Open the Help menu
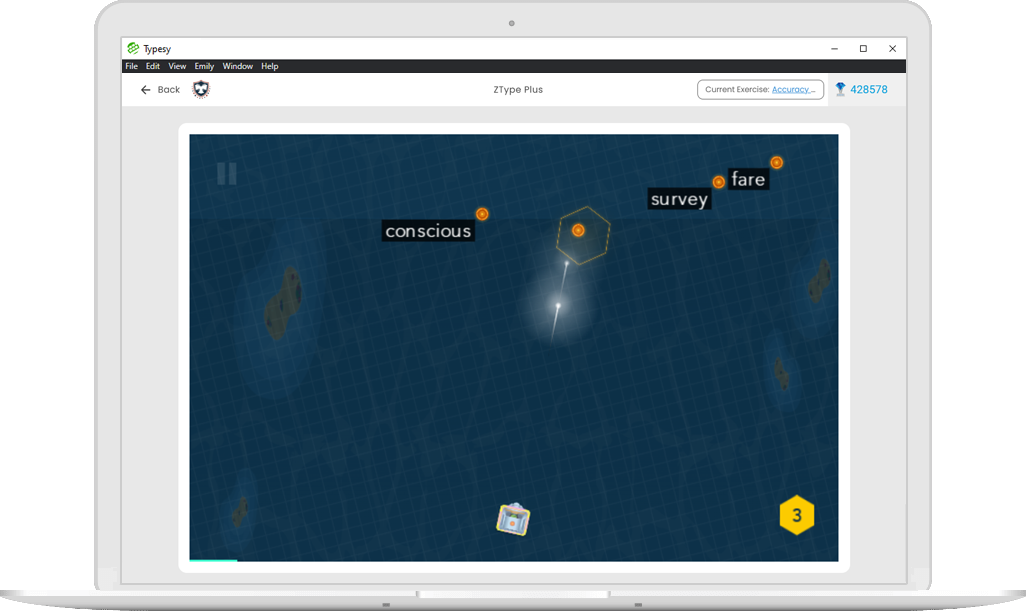Viewport: 1026px width, 611px height. pos(270,66)
